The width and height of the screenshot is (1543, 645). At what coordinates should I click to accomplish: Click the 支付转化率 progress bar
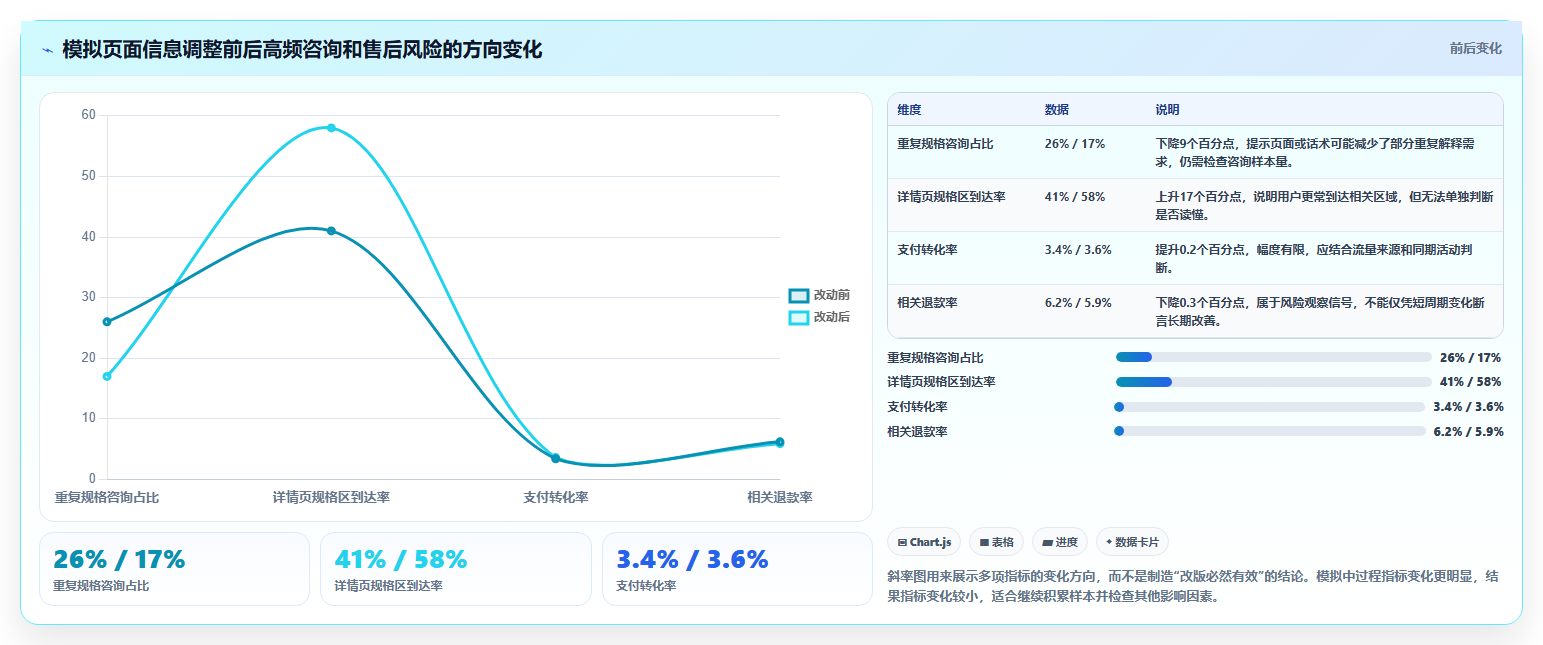click(x=1269, y=407)
